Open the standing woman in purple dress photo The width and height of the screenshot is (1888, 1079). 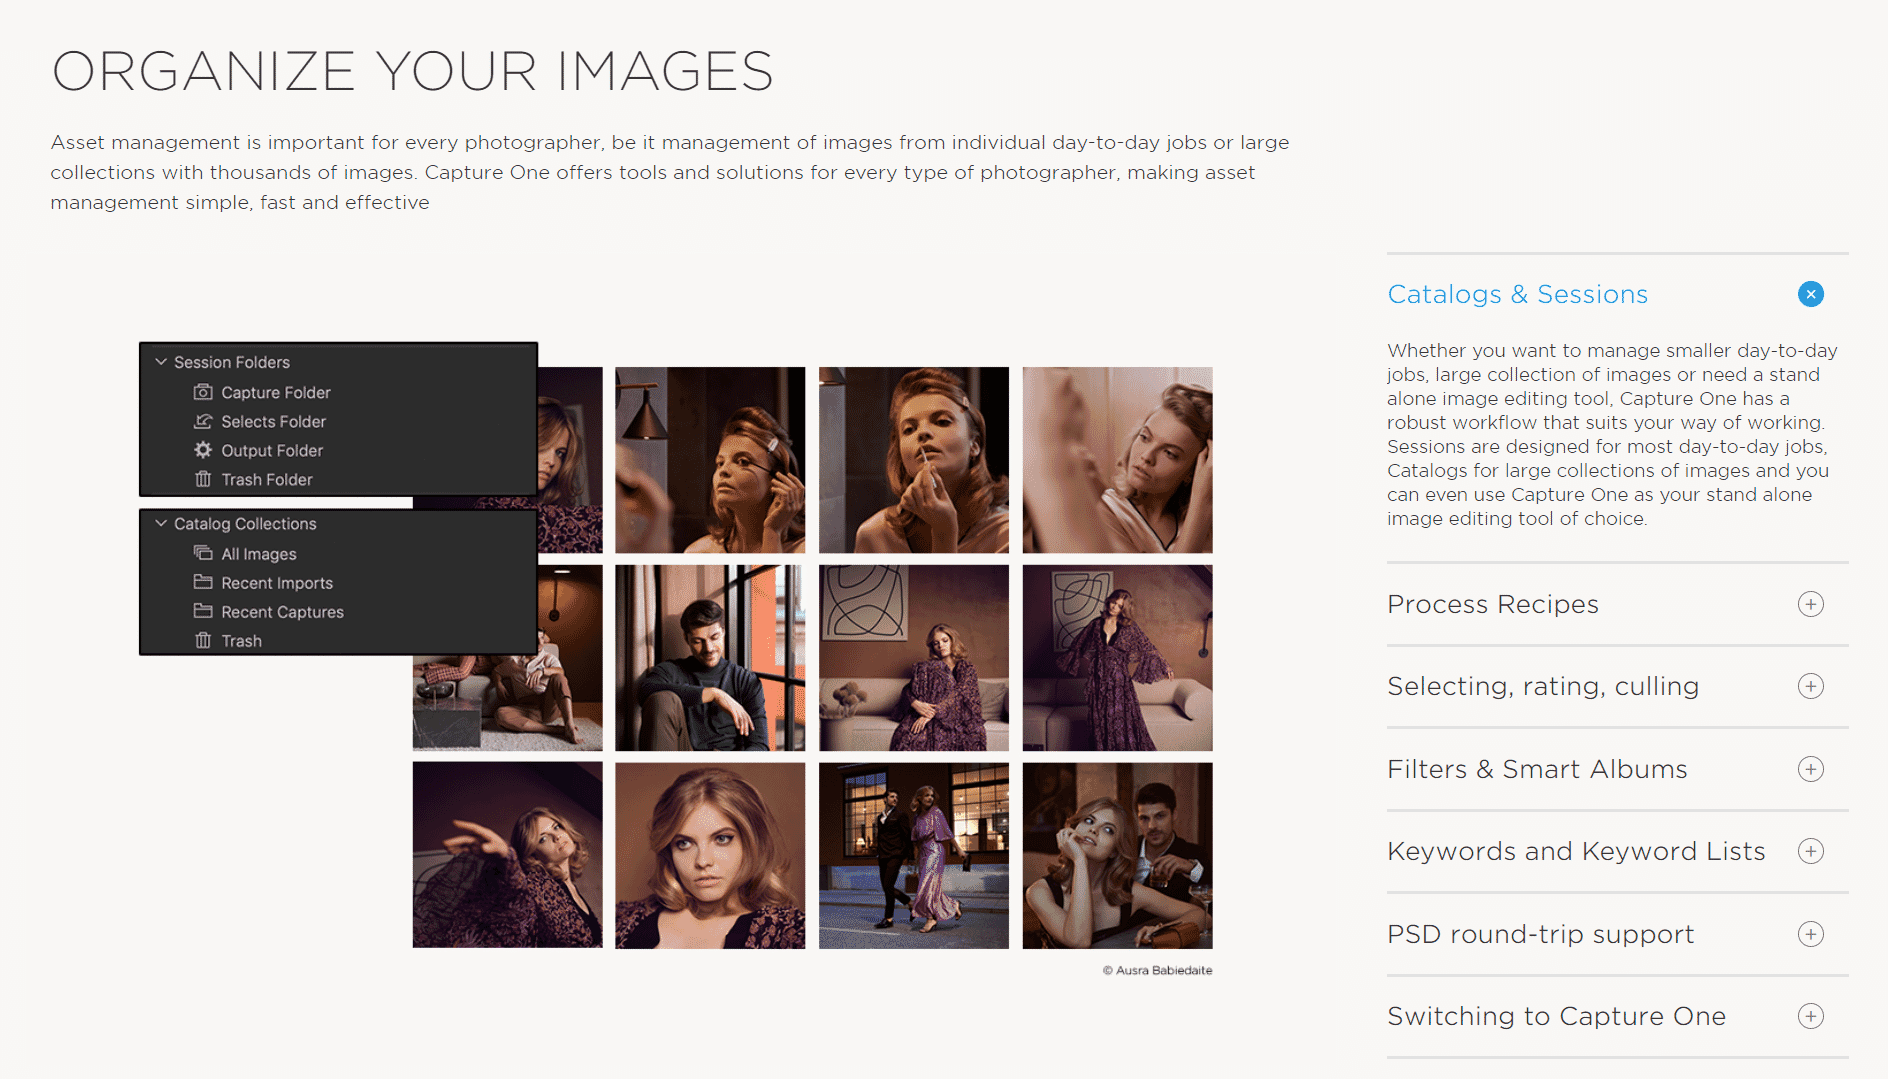(x=1117, y=658)
